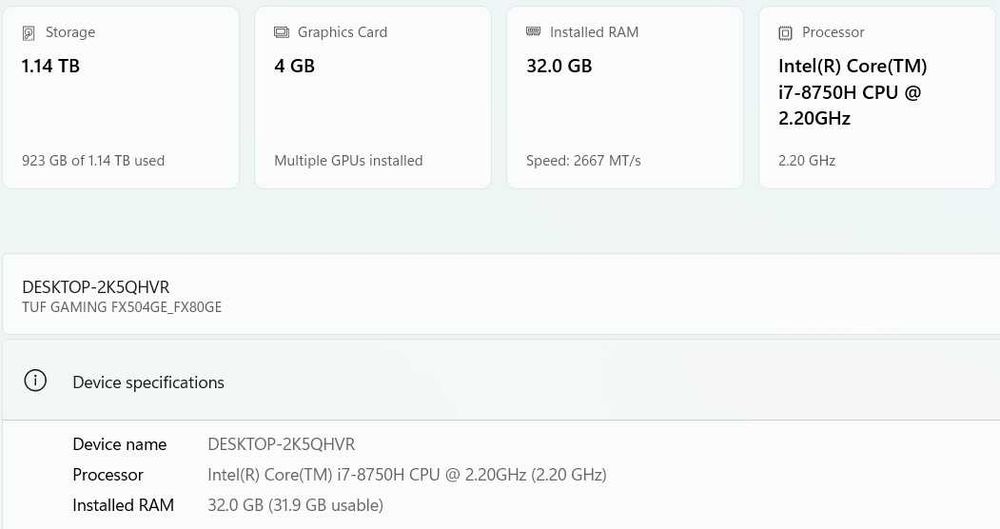This screenshot has height=529, width=1000.
Task: Click the DESKTOP-2K5QHVR heading above the model name
Action: pos(96,287)
